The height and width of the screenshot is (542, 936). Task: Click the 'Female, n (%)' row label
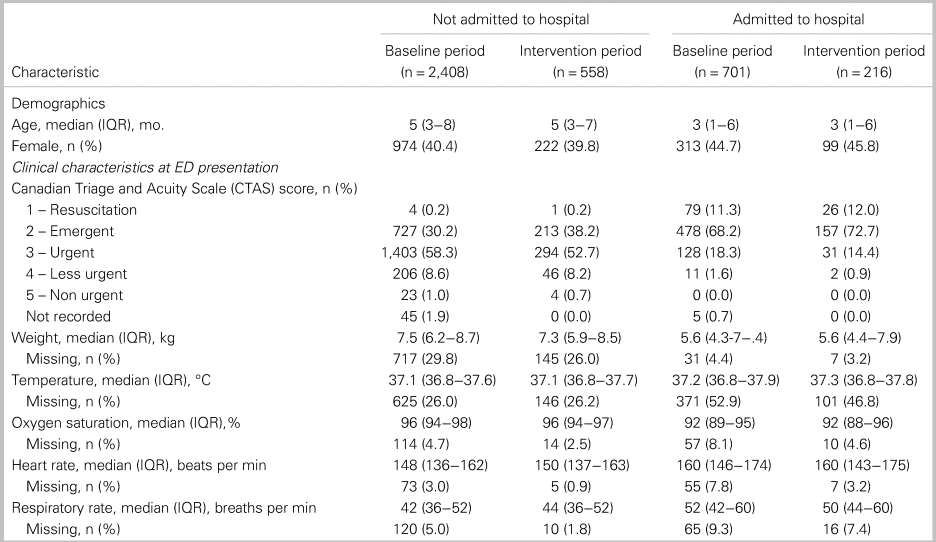53,145
